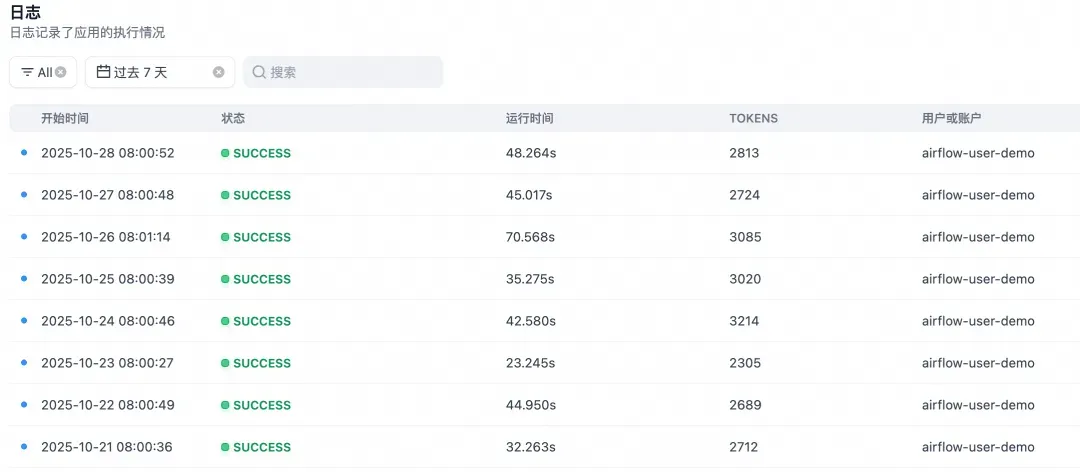This screenshot has width=1080, height=472.
Task: Click airflow-user-demo in the 2025-10-26 row
Action: (977, 237)
